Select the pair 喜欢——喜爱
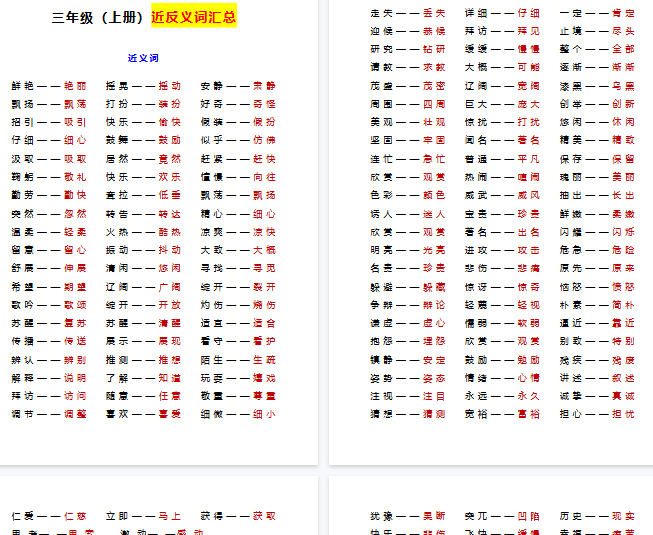Viewport: 653px width, 535px height. 143,414
